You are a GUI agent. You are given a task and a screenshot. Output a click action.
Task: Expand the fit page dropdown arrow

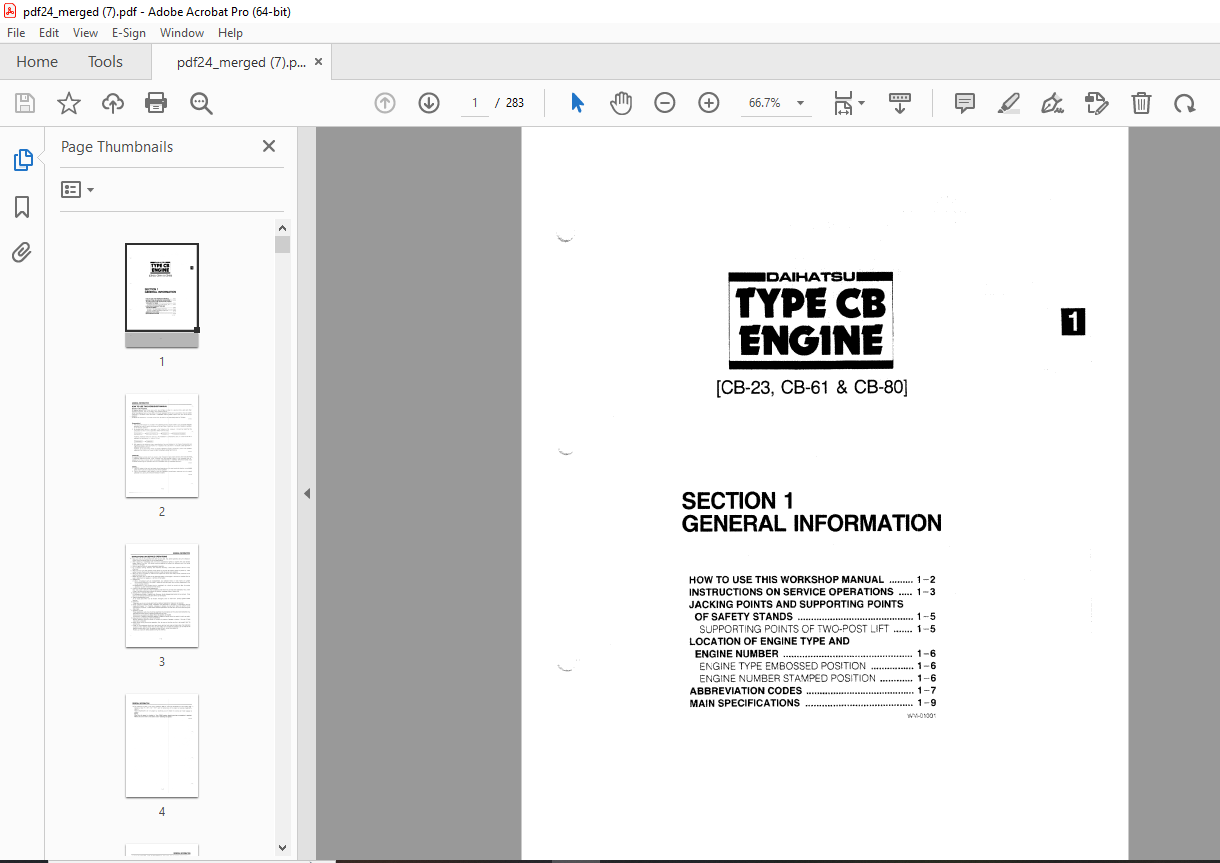[x=862, y=103]
